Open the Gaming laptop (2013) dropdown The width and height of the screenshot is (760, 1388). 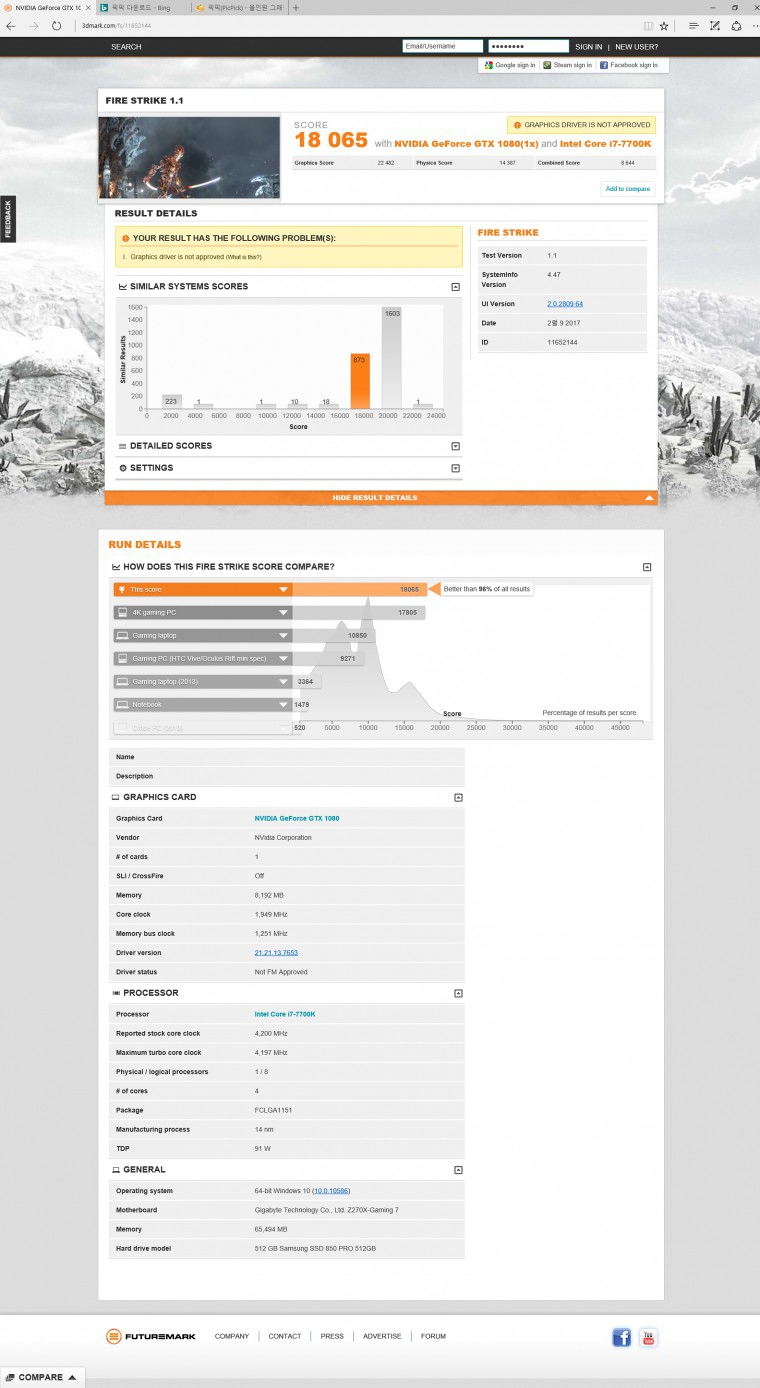(283, 682)
